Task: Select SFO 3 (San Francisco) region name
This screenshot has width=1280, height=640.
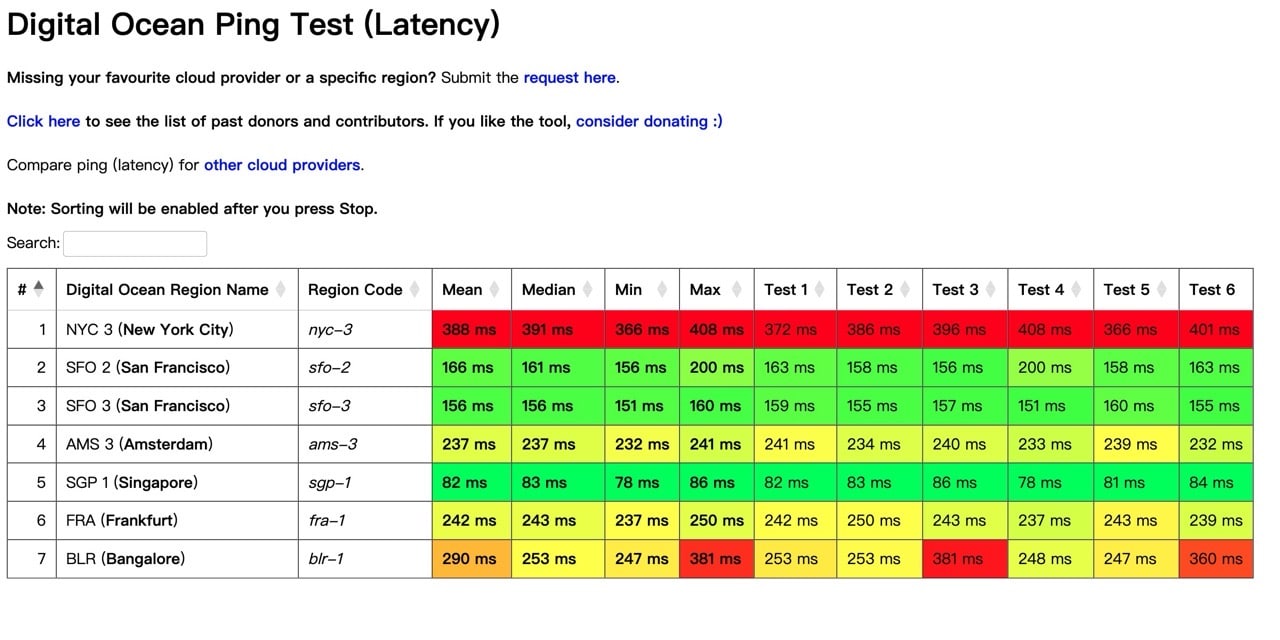Action: point(148,406)
